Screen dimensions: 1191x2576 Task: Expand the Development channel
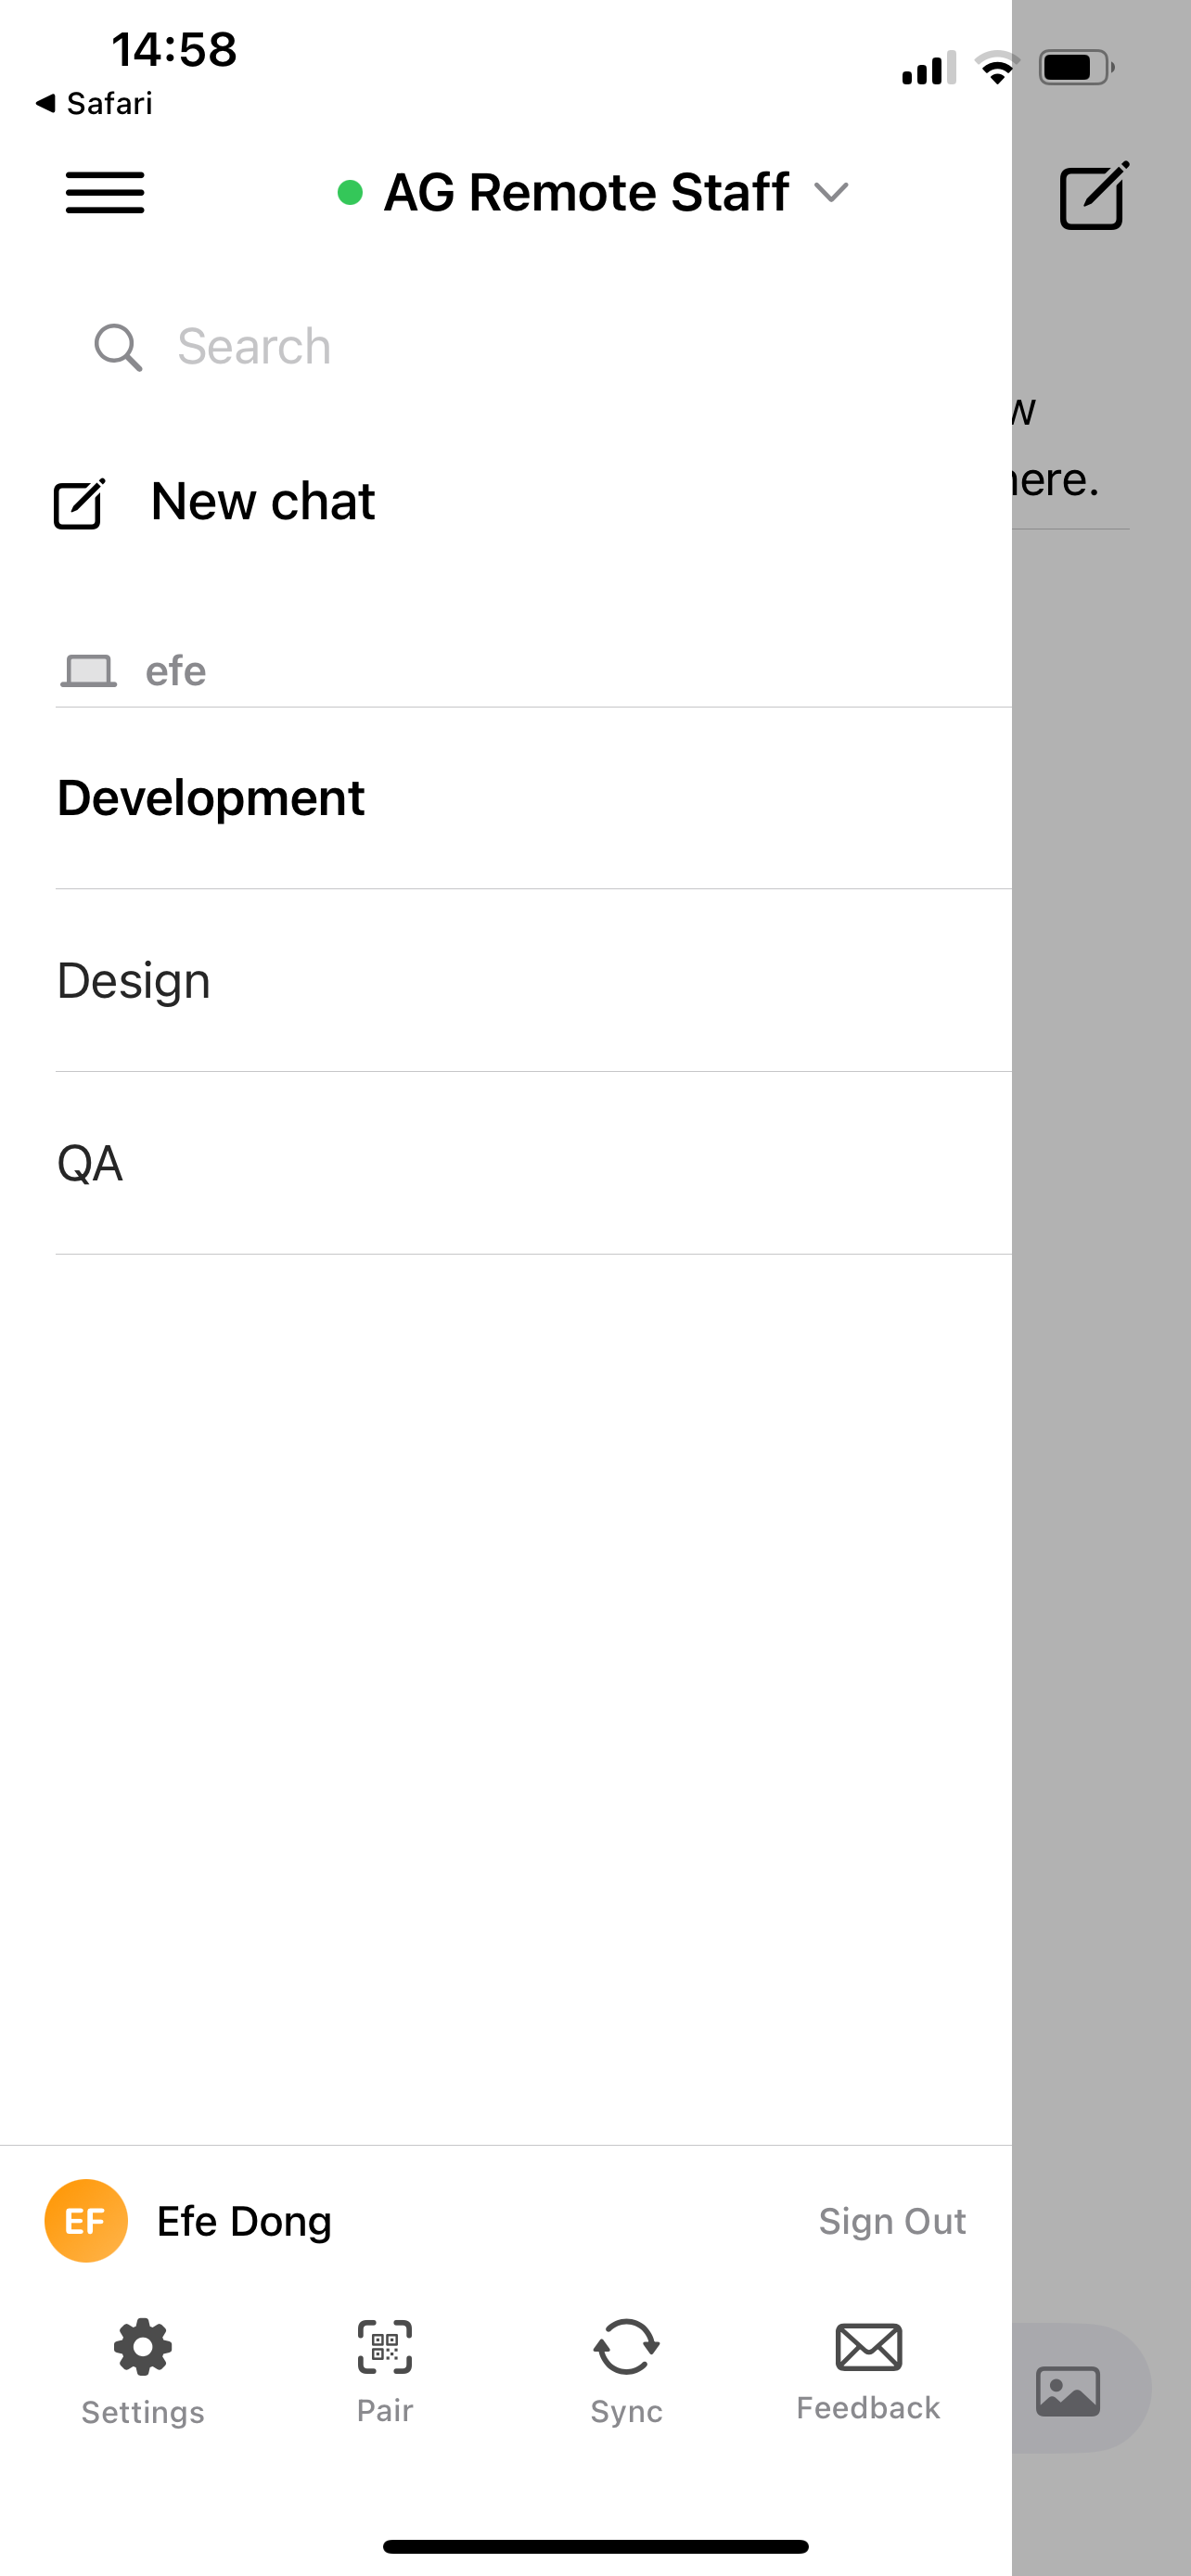[211, 797]
